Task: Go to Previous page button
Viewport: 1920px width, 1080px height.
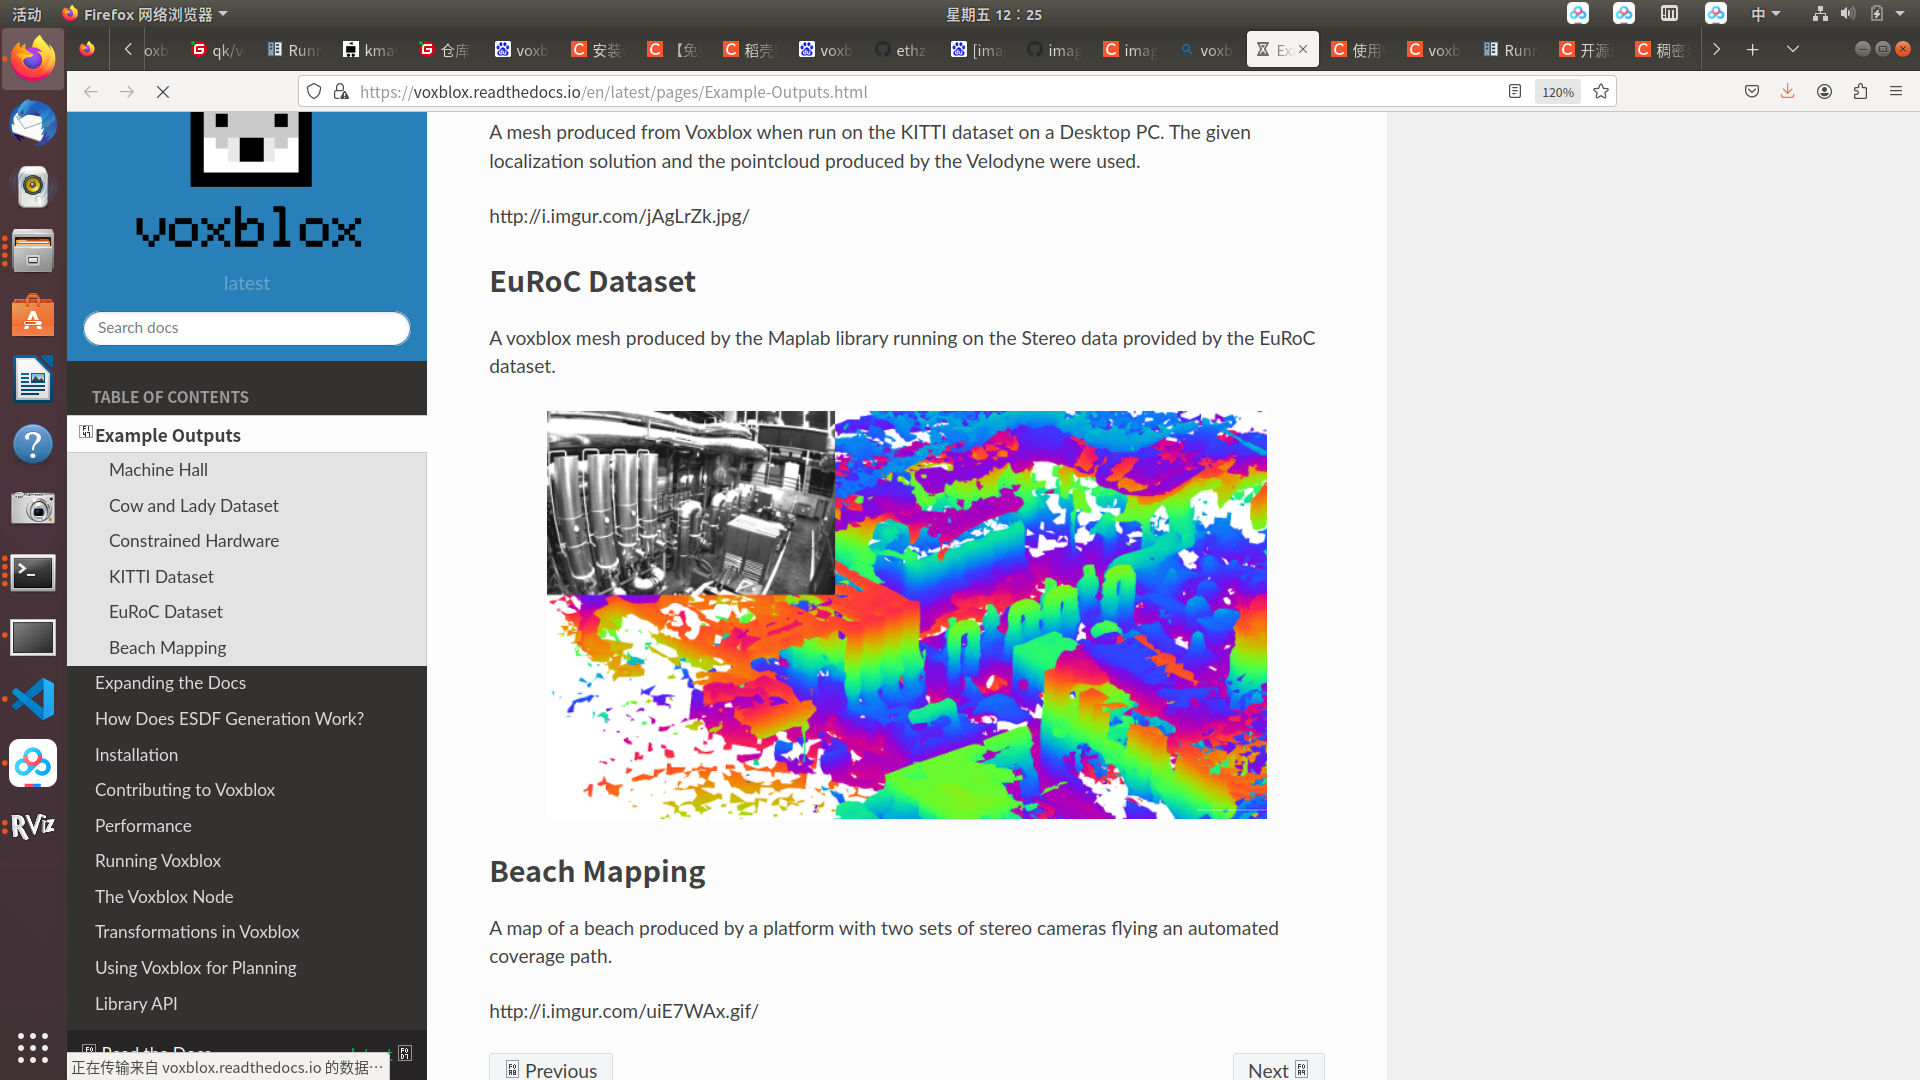Action: pyautogui.click(x=551, y=1069)
